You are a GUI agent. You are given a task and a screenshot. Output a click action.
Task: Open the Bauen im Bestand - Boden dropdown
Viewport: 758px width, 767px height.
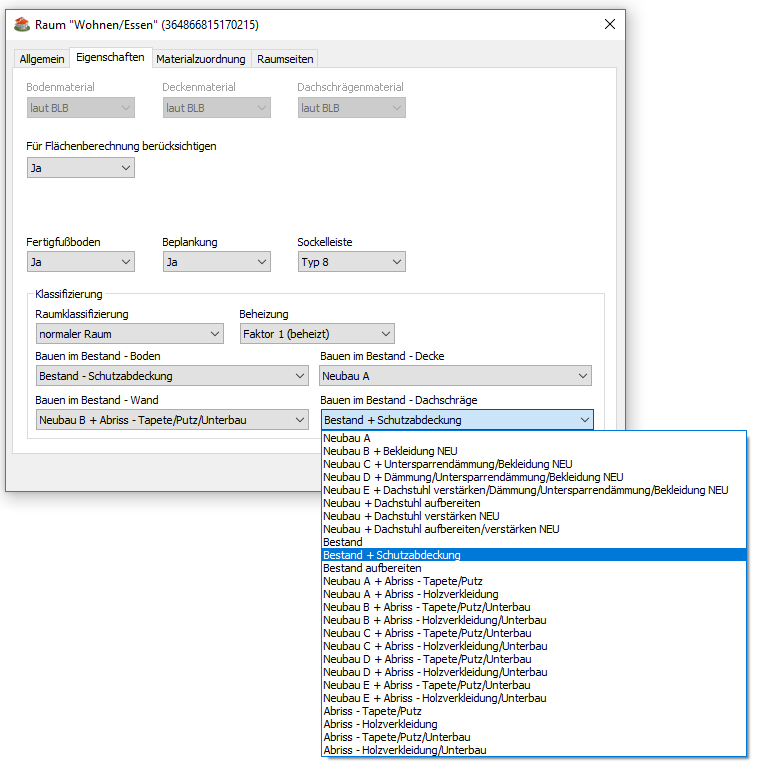(171, 376)
